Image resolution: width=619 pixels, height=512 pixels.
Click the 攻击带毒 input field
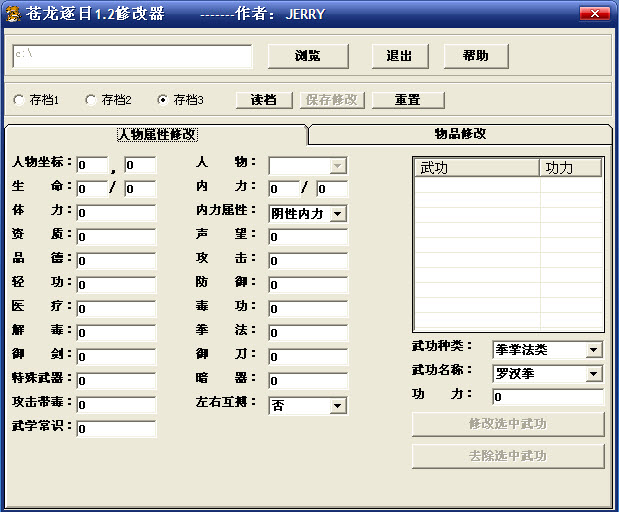click(116, 405)
